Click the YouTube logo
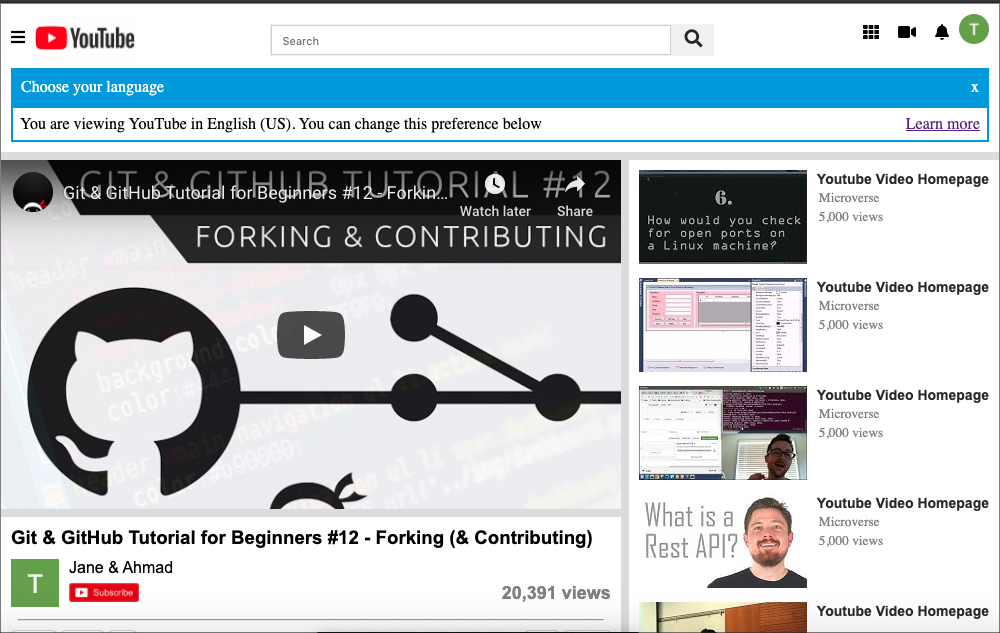Viewport: 1000px width, 633px height. (85, 38)
